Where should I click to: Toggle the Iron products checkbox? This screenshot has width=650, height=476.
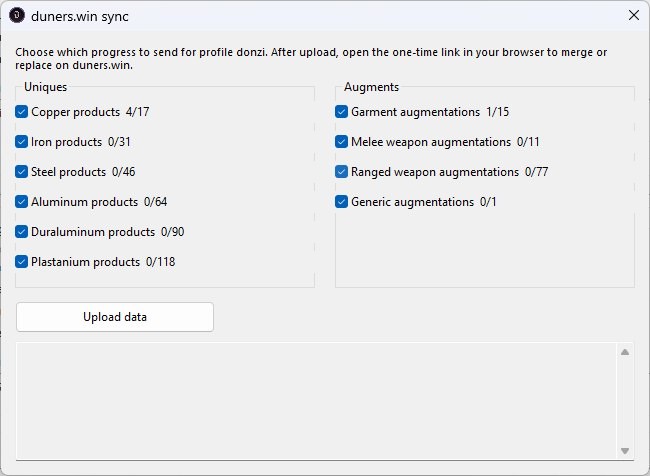(21, 142)
